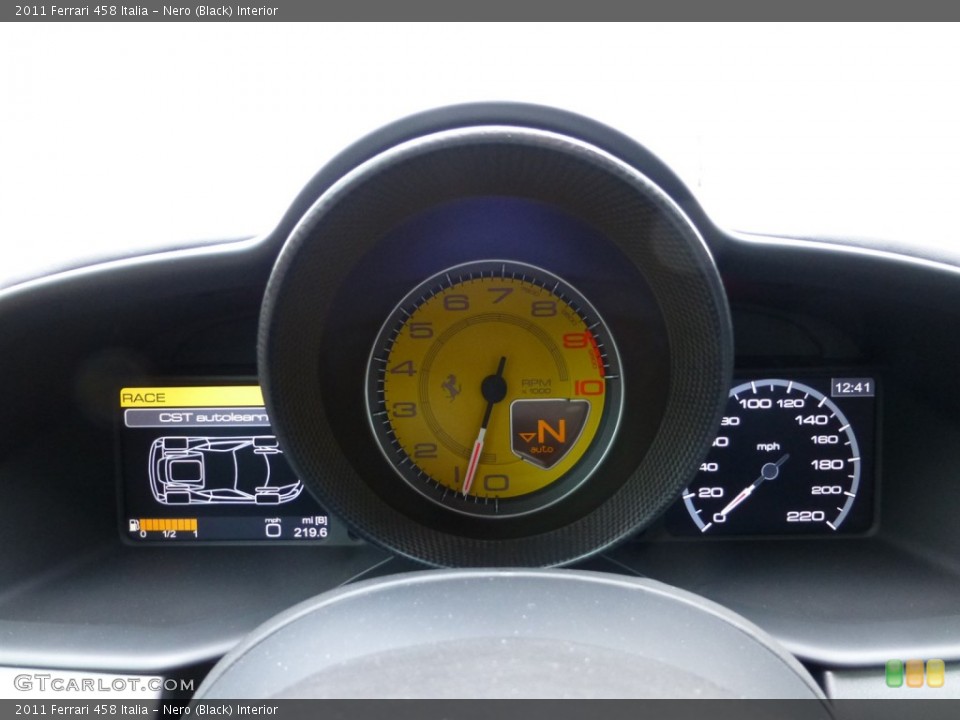This screenshot has width=960, height=720.
Task: Click the red 9 on tachometer
Action: tap(574, 340)
